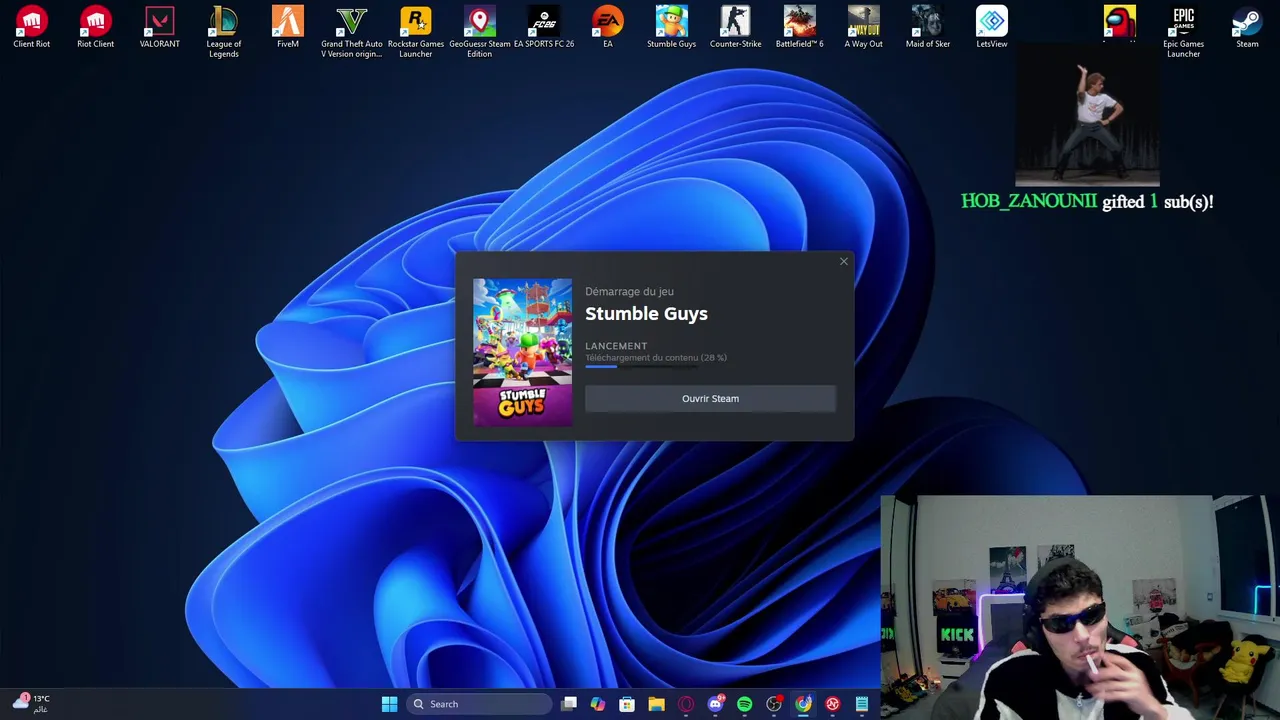
Task: Open Microsoft Store from the taskbar
Action: click(x=627, y=704)
